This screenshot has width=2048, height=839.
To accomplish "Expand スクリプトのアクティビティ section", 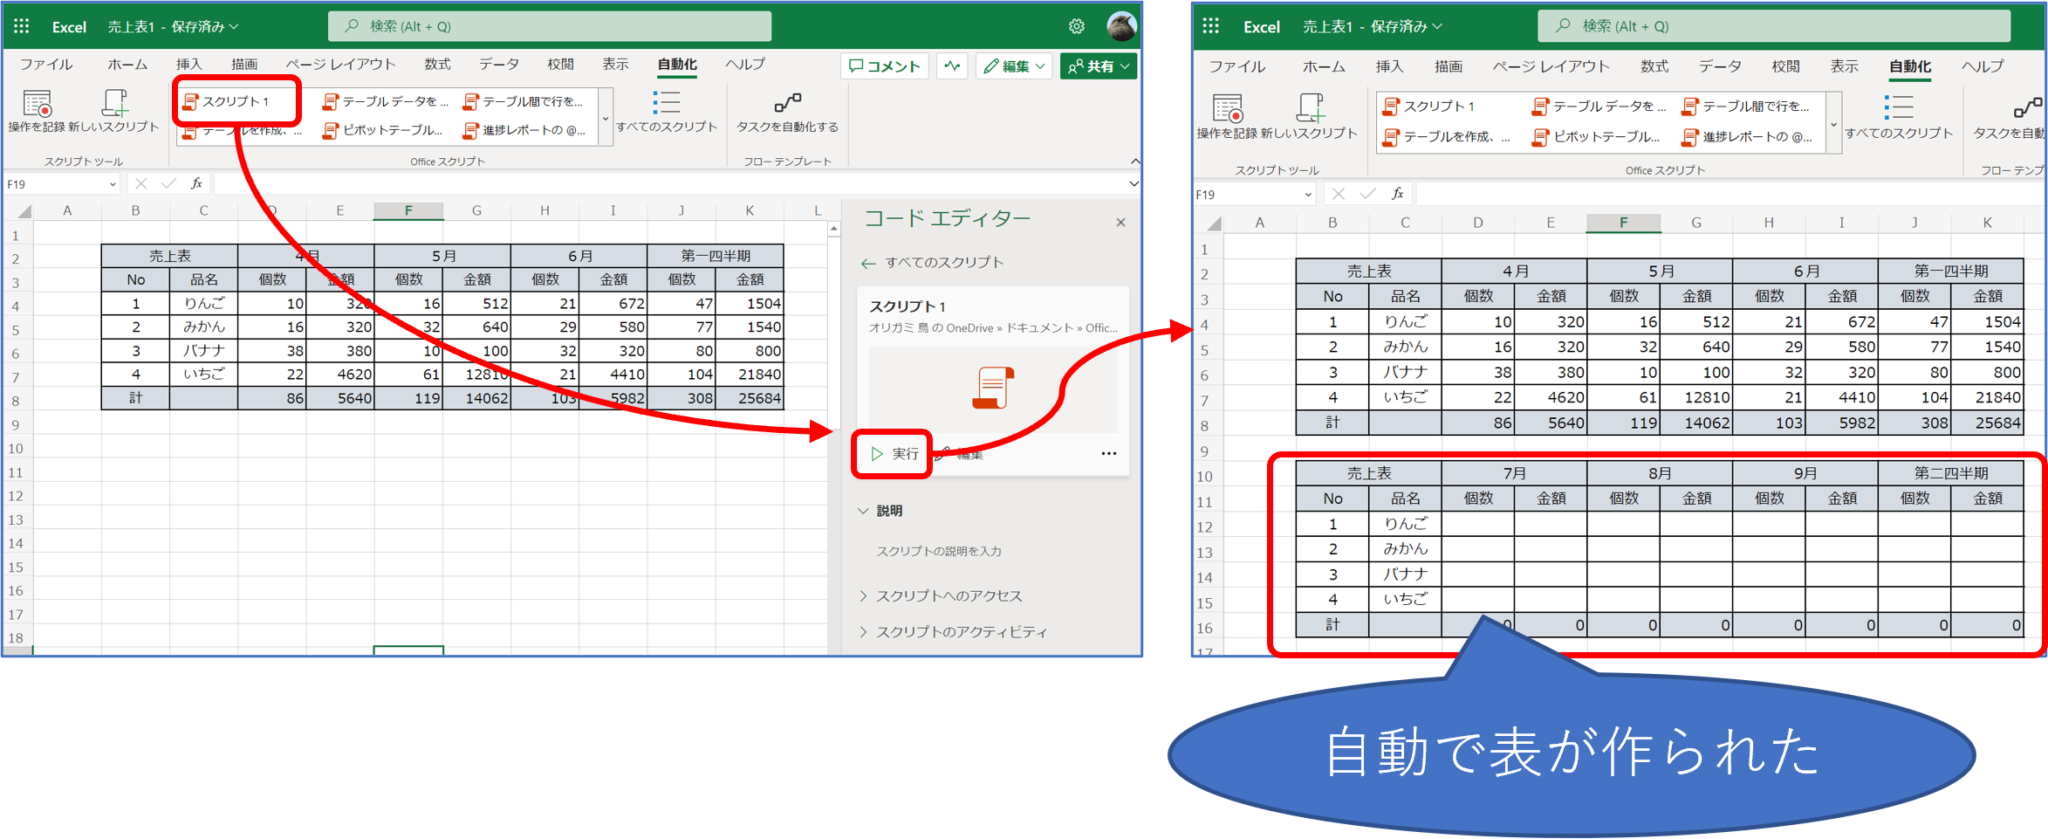I will (960, 632).
